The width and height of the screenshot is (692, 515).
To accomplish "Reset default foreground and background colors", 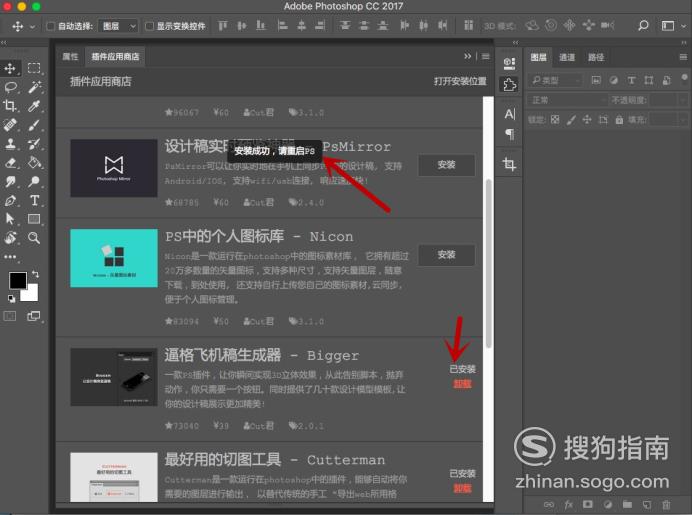I will point(11,299).
